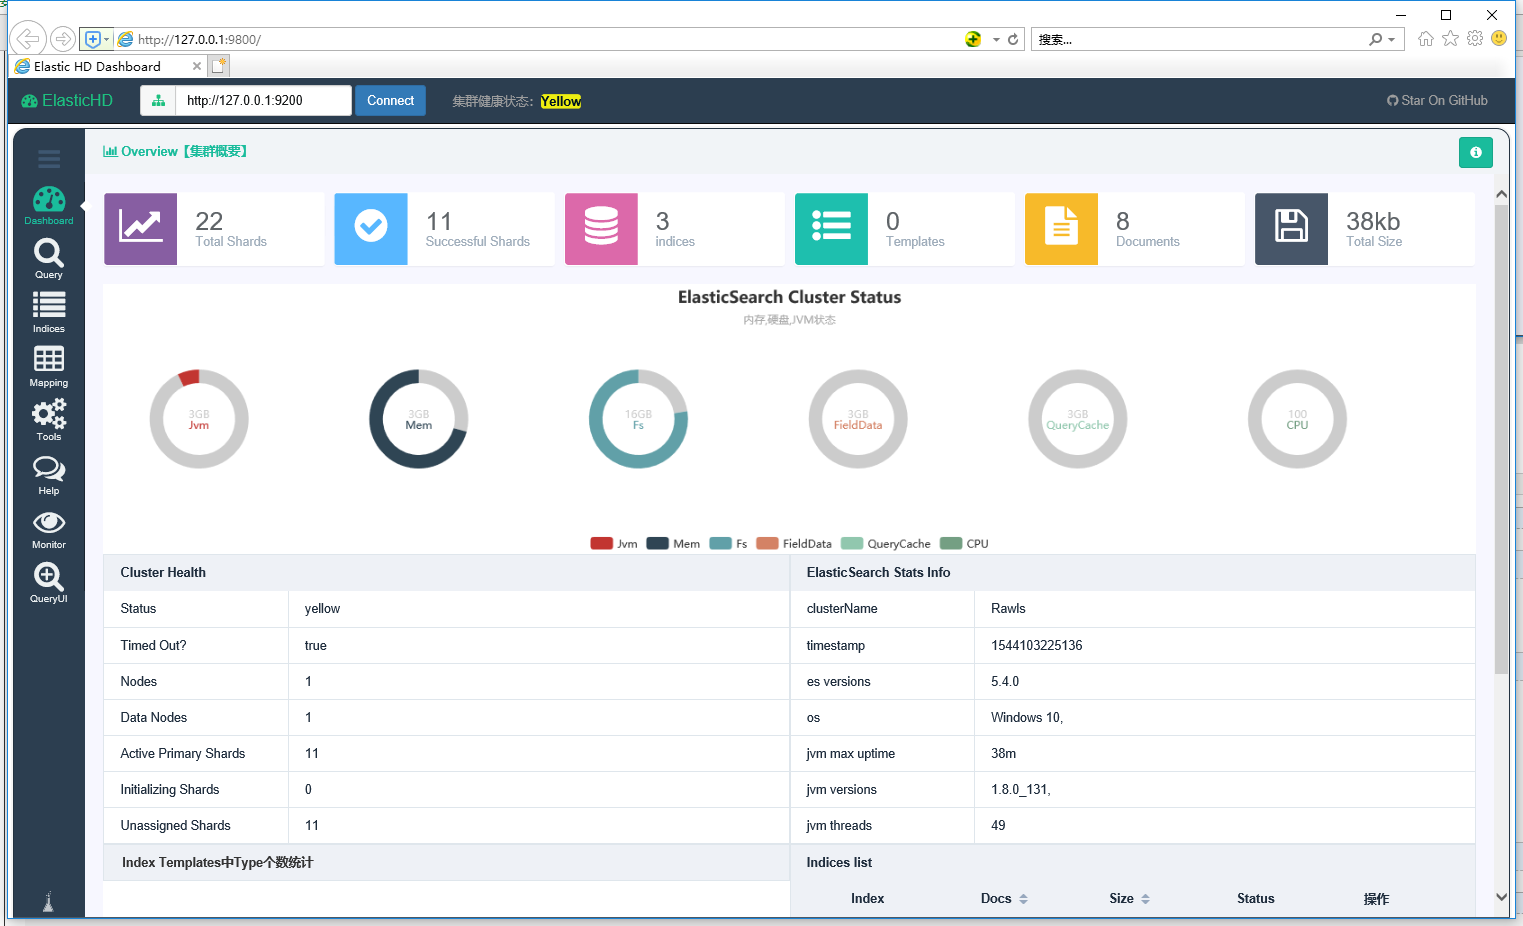
Task: Open the search provider dropdown arrow
Action: tap(1391, 39)
